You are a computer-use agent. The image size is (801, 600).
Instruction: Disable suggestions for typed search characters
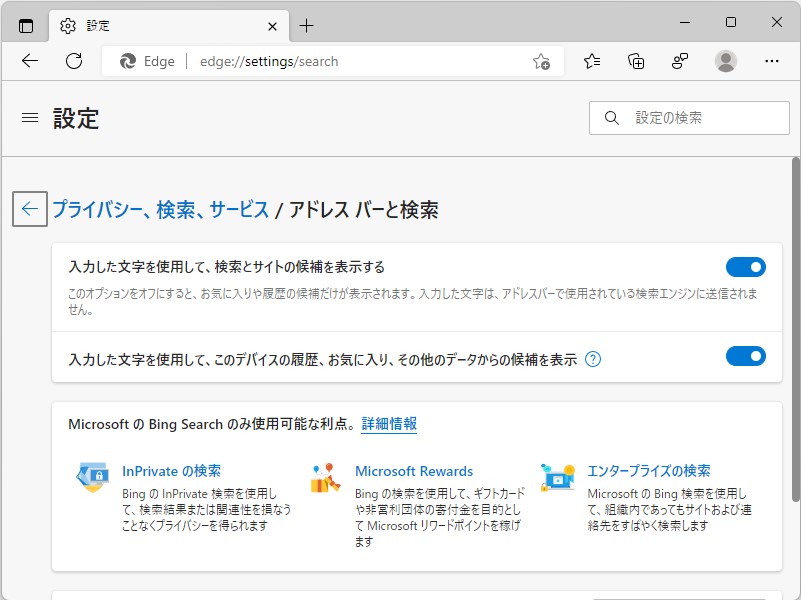[745, 267]
